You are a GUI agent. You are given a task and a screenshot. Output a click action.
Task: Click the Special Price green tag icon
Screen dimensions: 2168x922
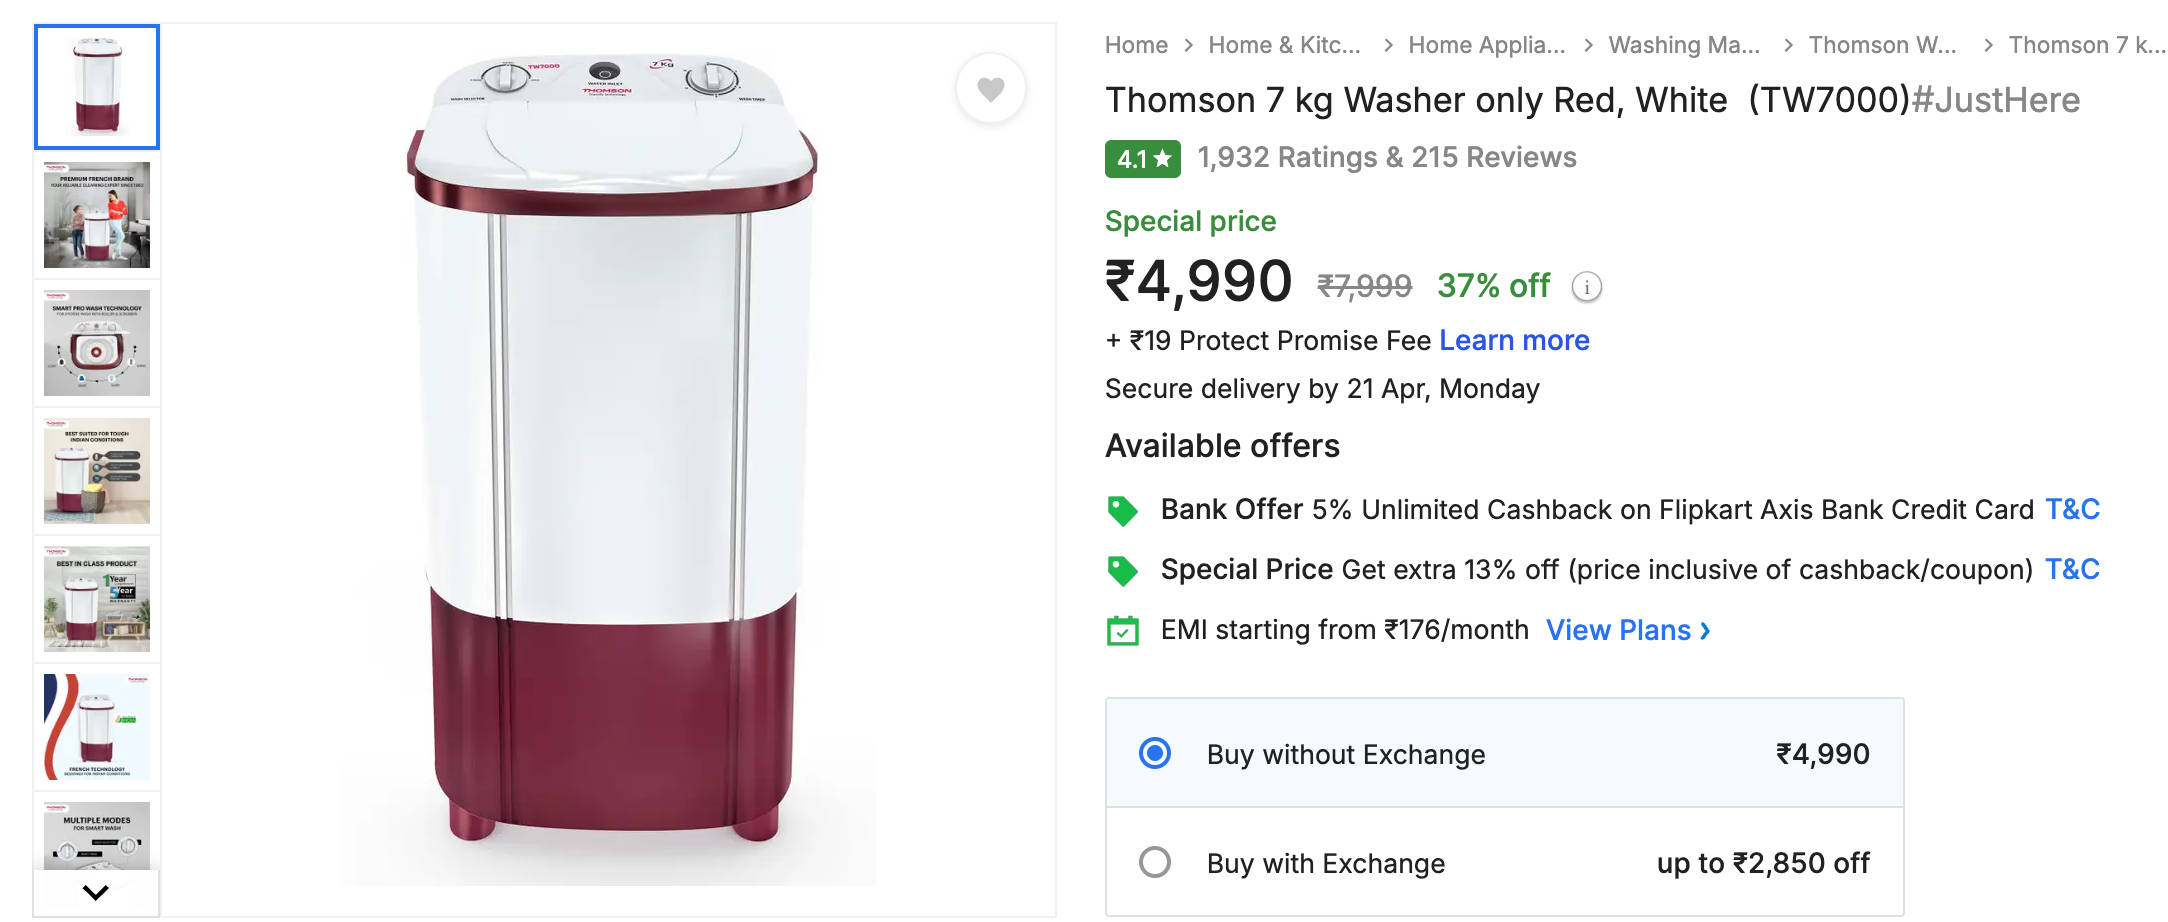pos(1122,571)
